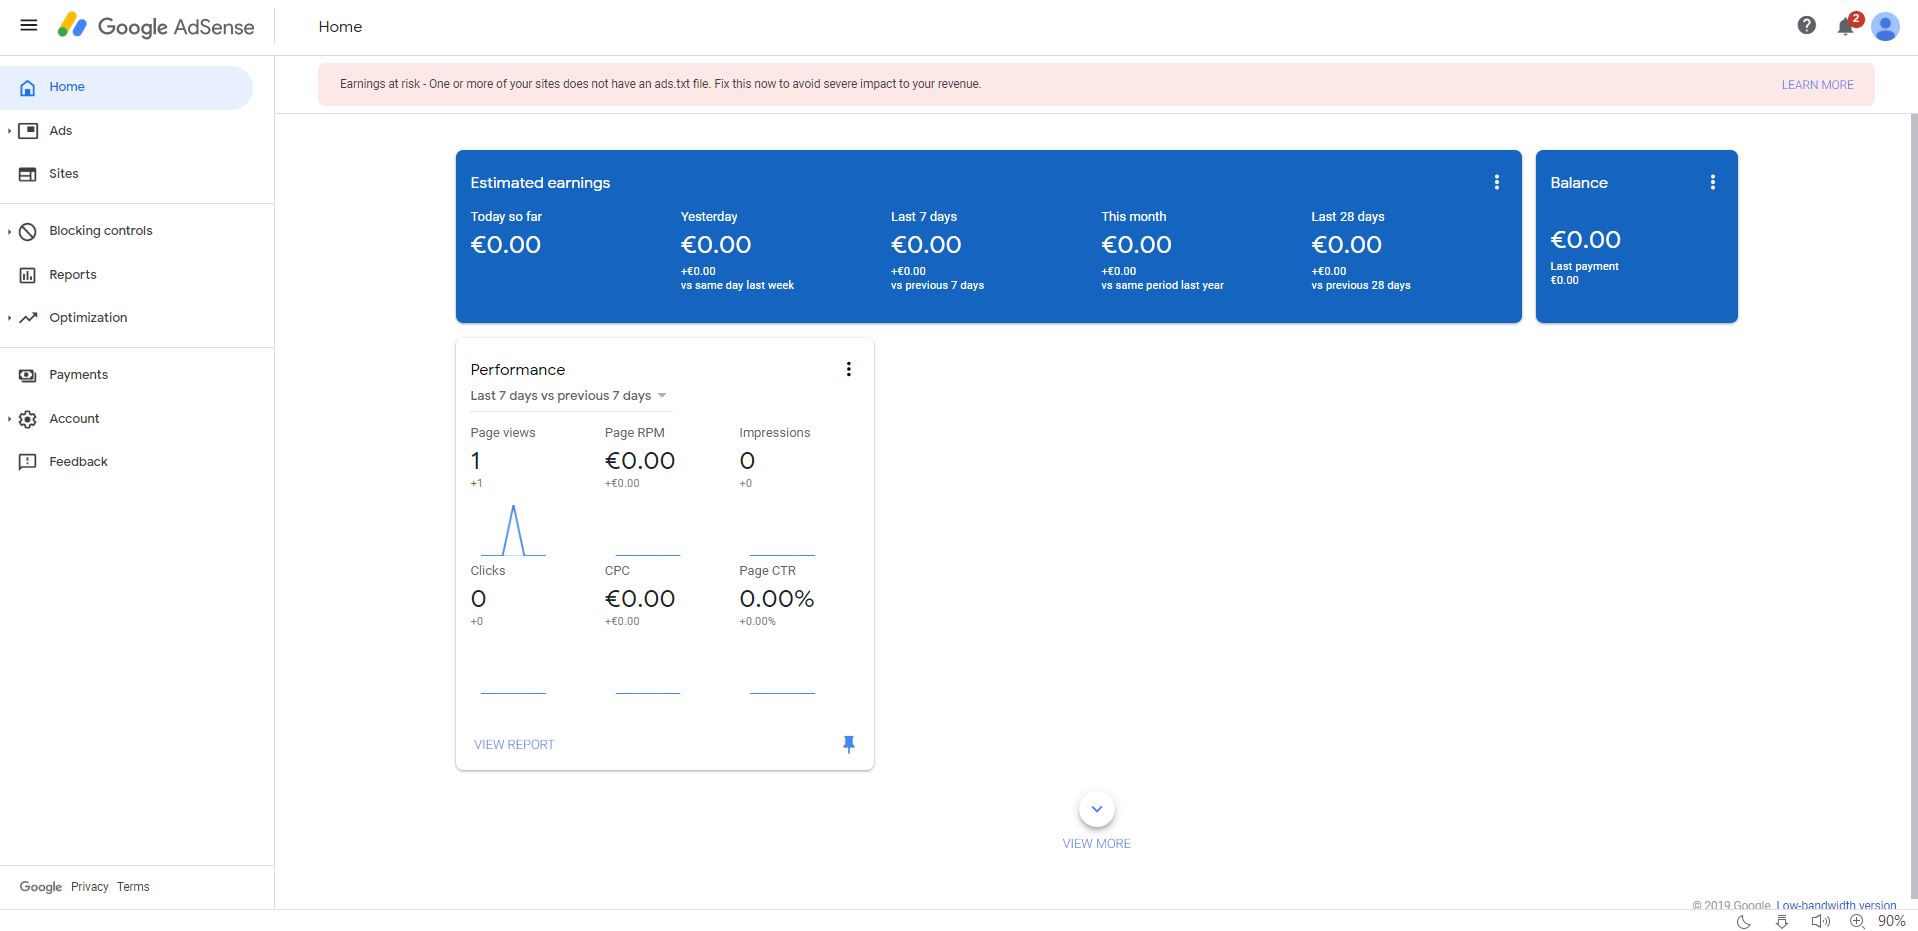Click the Impressions count value
Viewport: 1918px width, 931px height.
(747, 461)
